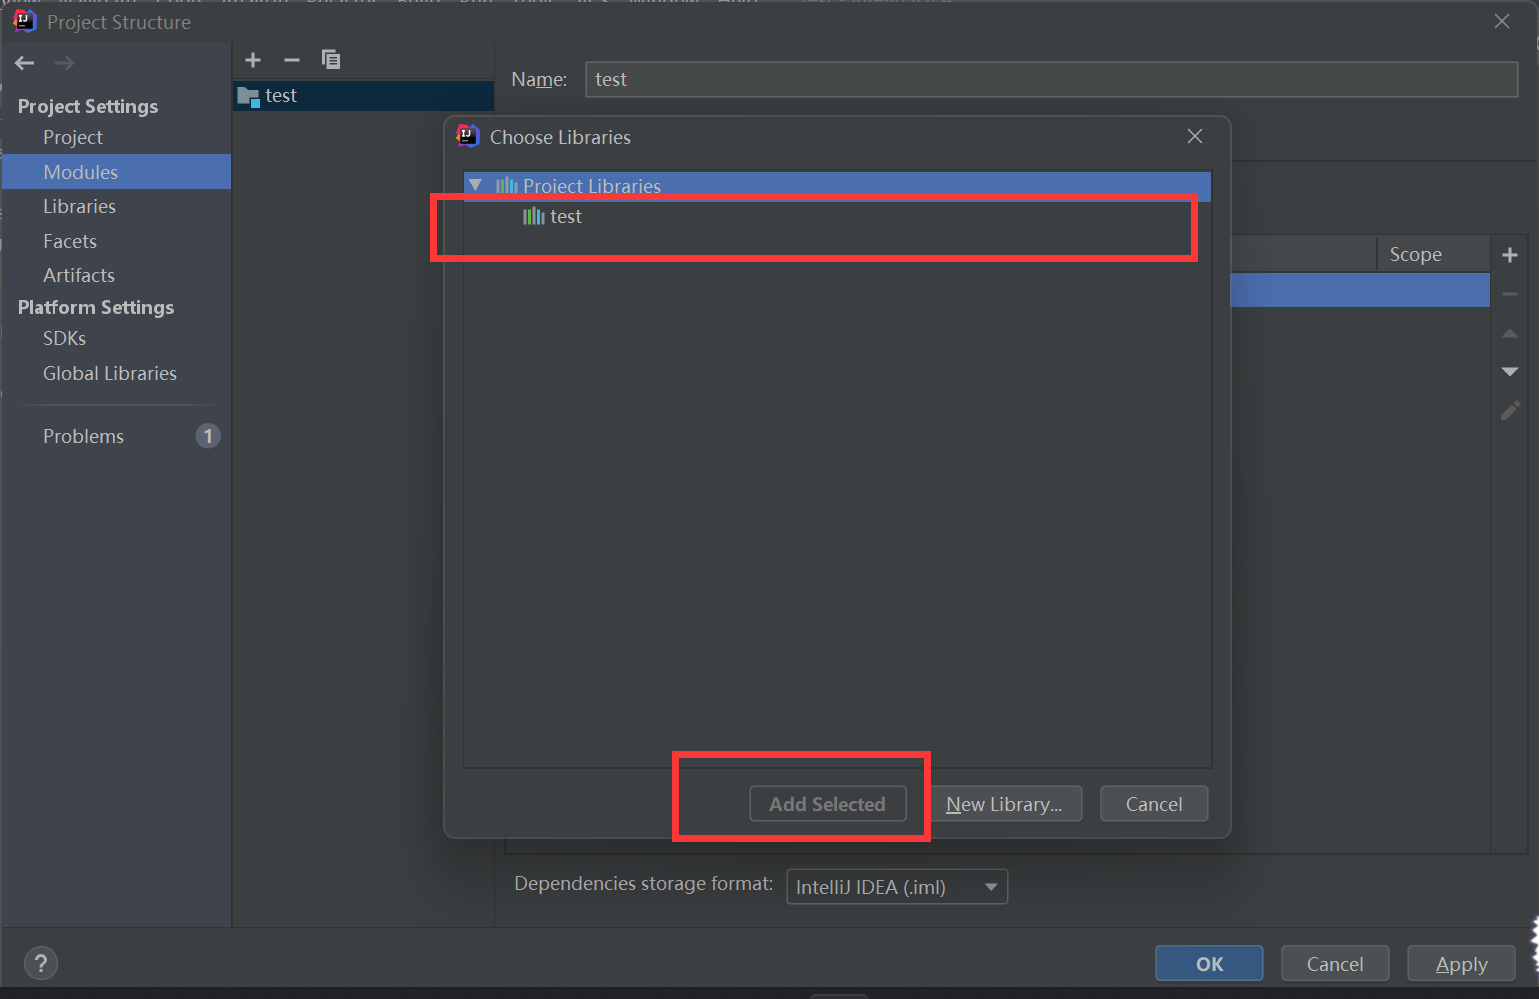Cancel the Choose Libraries dialog
1539x999 pixels.
[1154, 804]
